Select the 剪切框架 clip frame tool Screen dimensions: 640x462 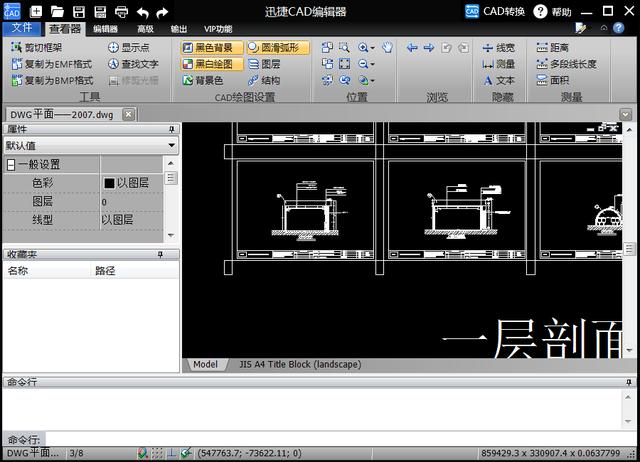(x=37, y=47)
